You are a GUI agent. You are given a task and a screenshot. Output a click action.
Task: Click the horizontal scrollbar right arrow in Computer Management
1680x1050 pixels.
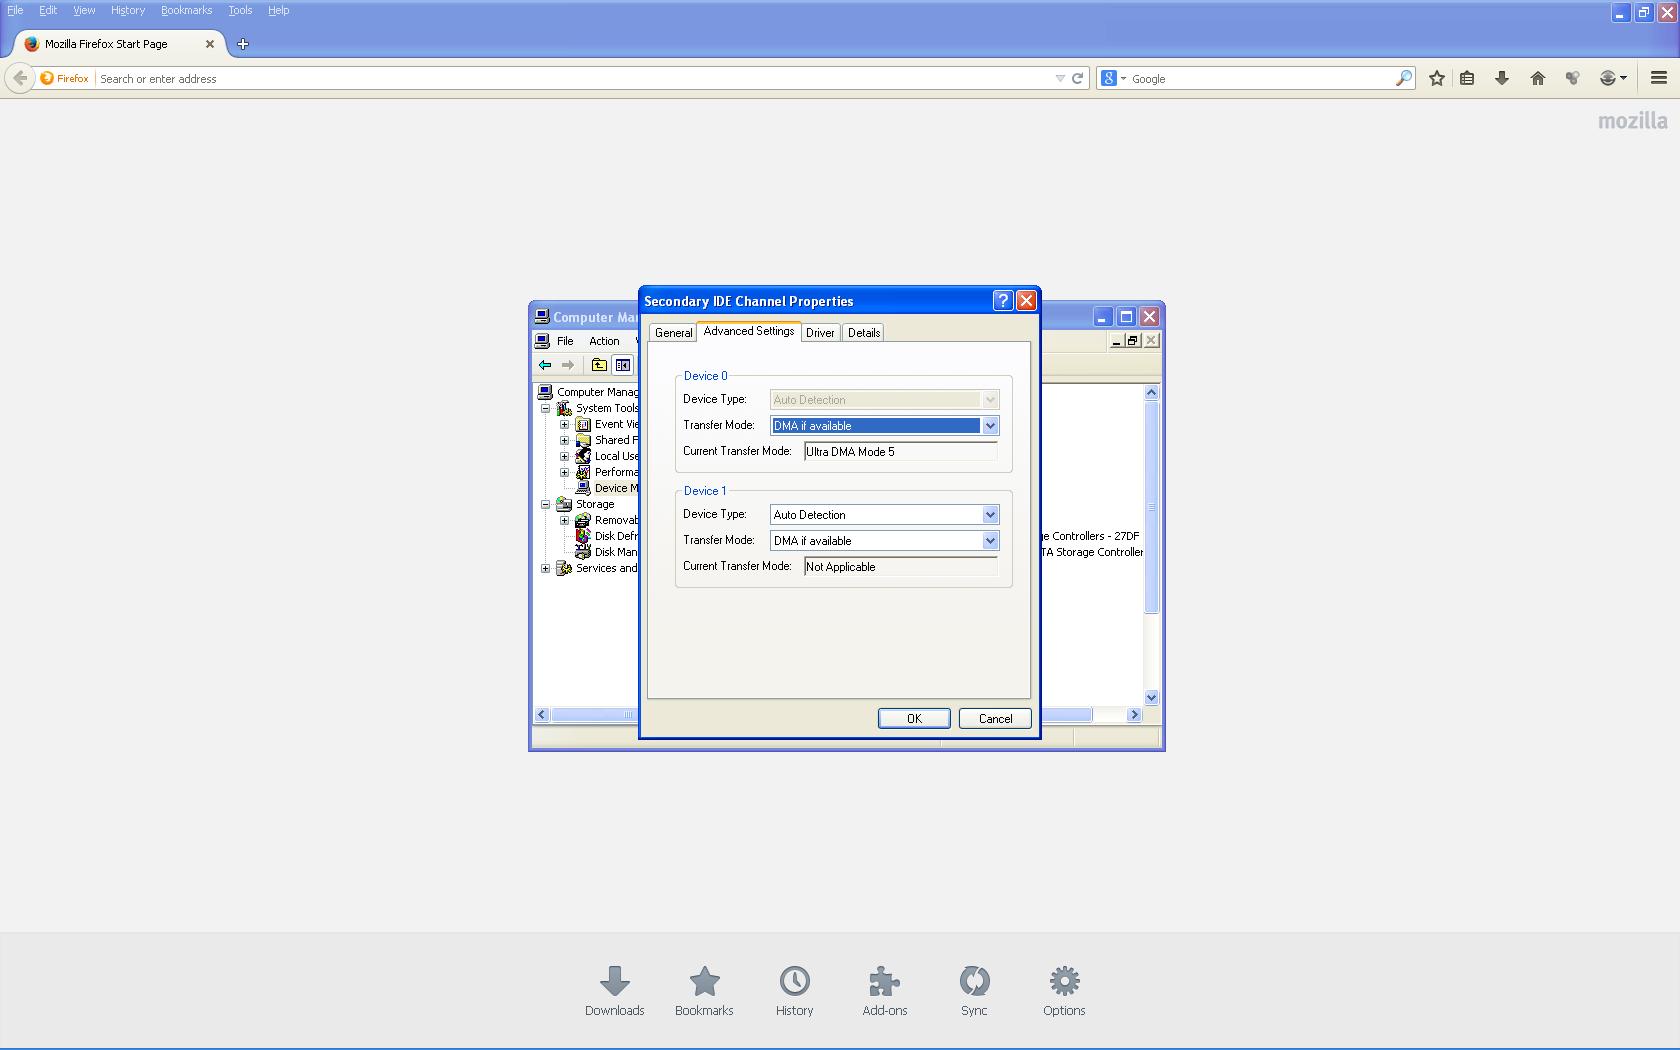[1134, 715]
